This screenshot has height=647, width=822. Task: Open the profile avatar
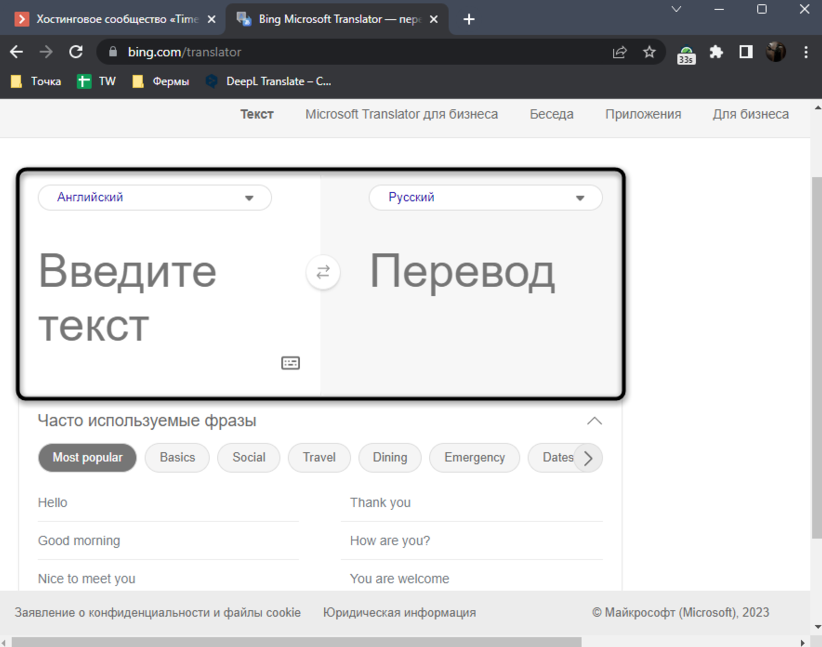coord(775,52)
